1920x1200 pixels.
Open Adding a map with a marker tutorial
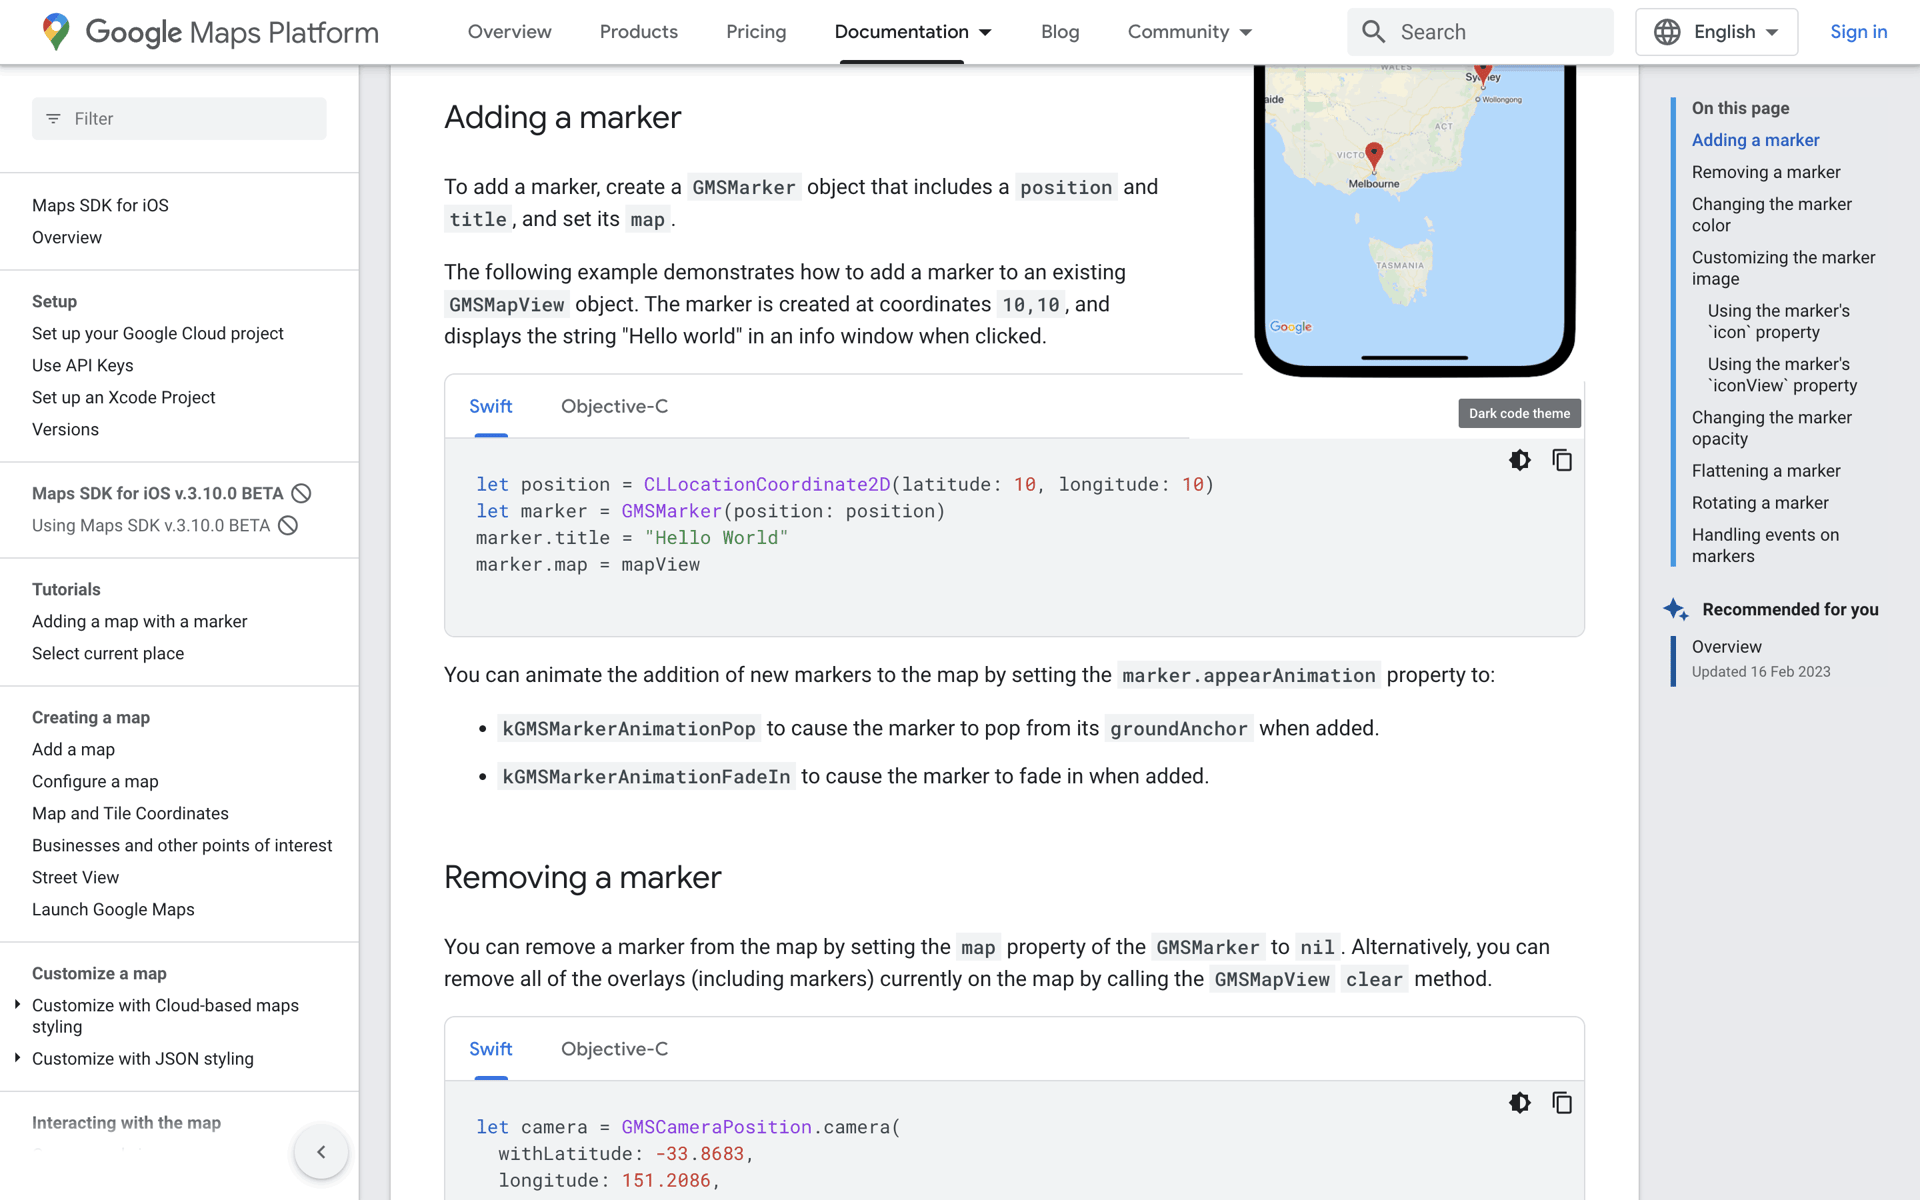click(x=139, y=621)
